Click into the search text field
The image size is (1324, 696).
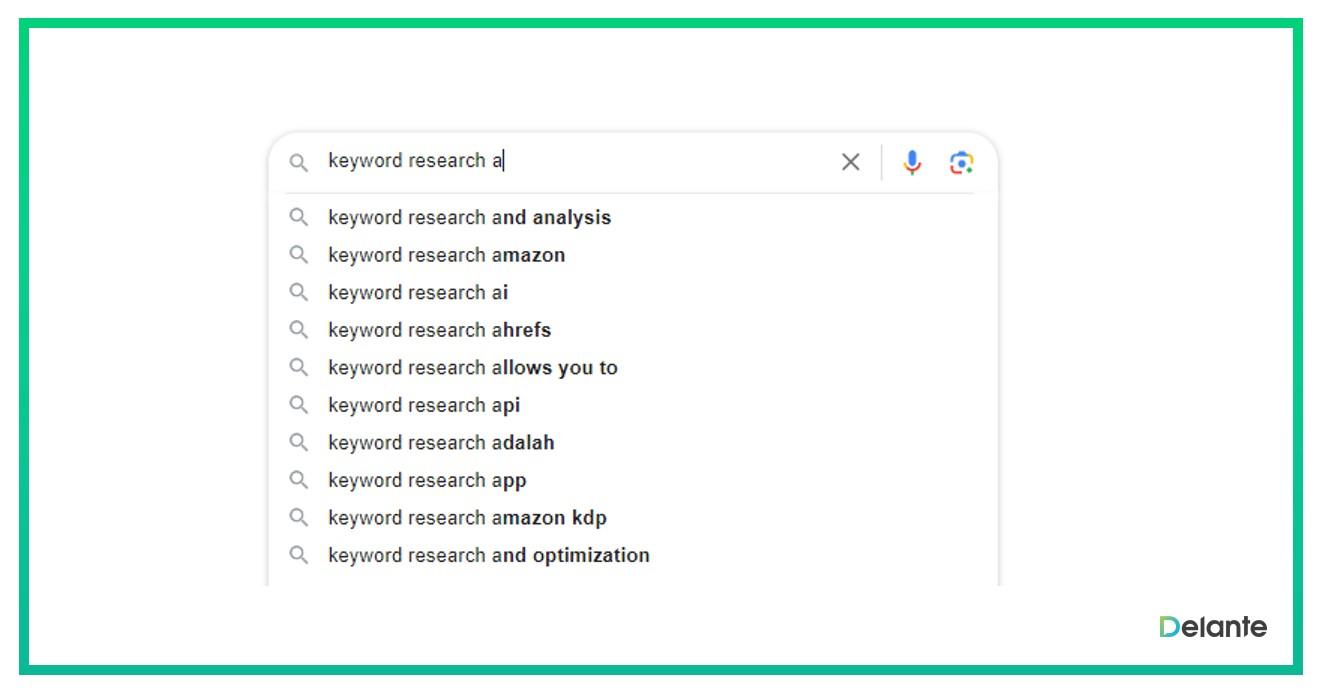pos(600,161)
